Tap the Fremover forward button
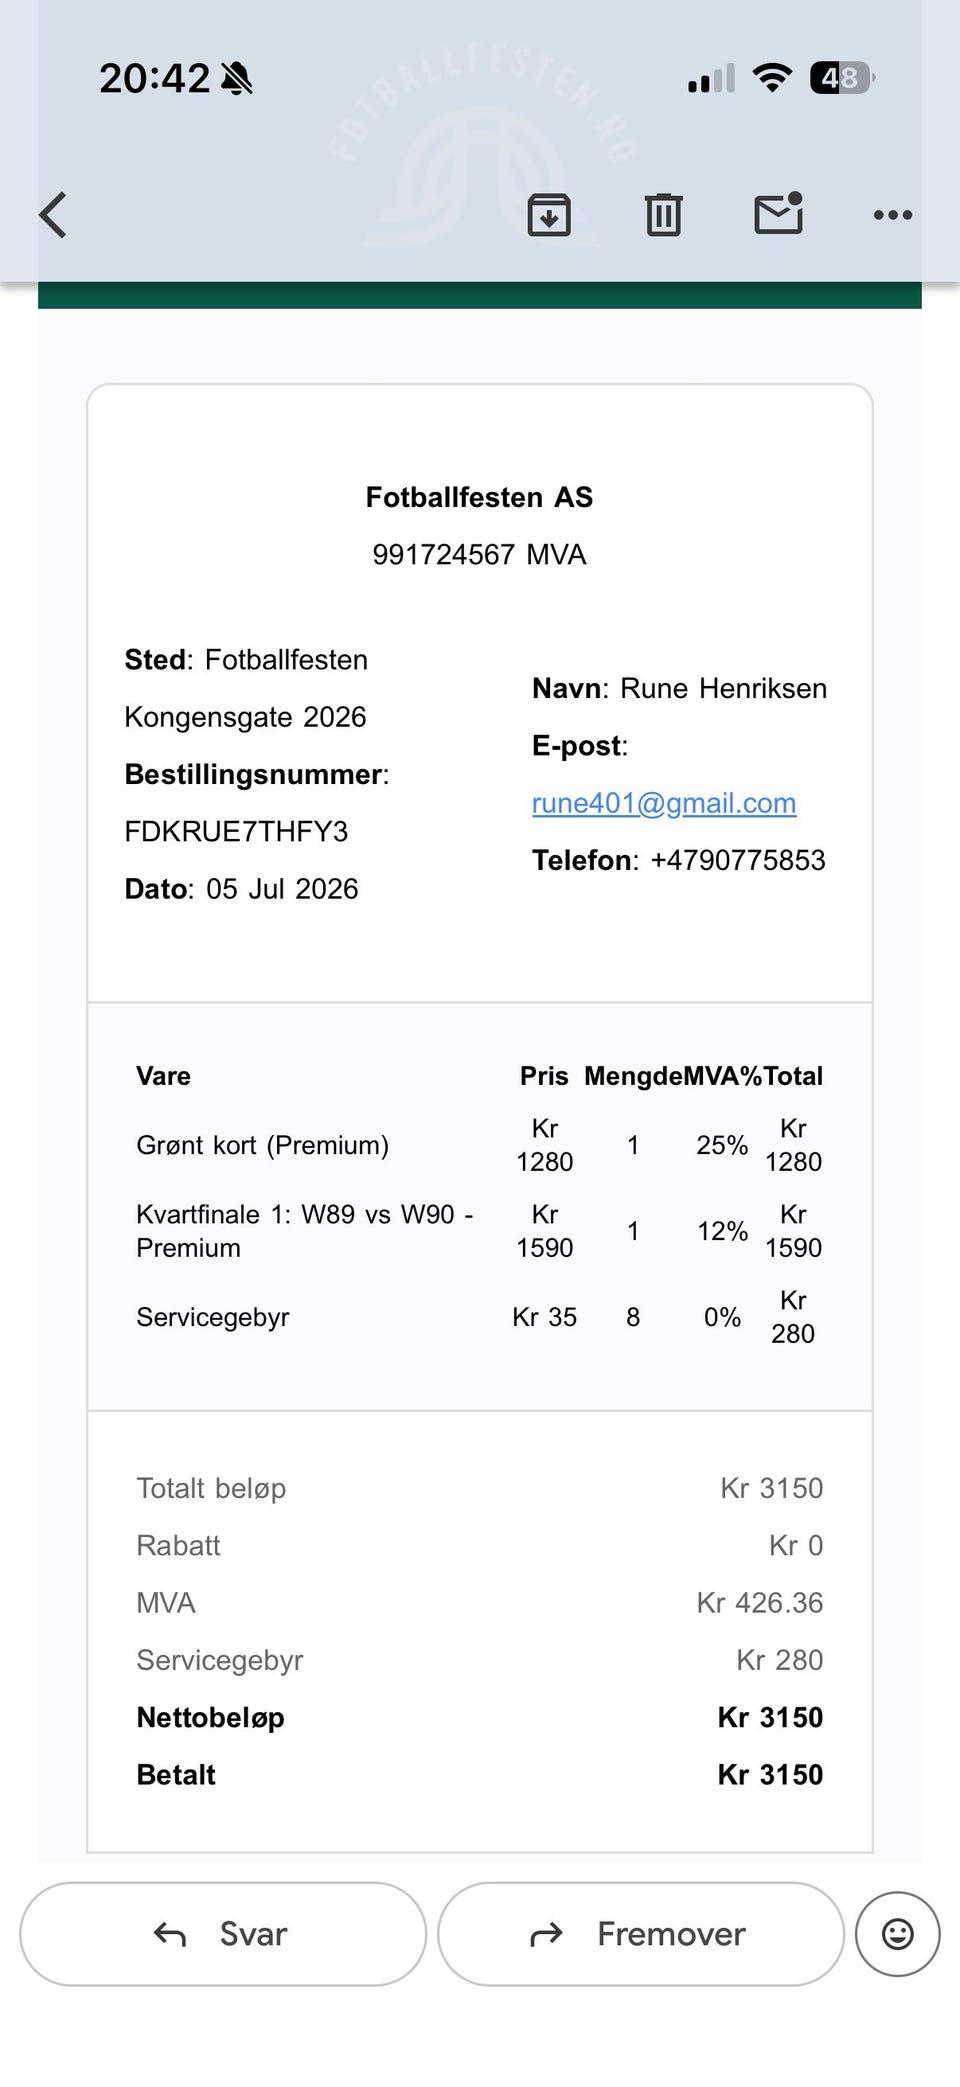 [641, 1934]
